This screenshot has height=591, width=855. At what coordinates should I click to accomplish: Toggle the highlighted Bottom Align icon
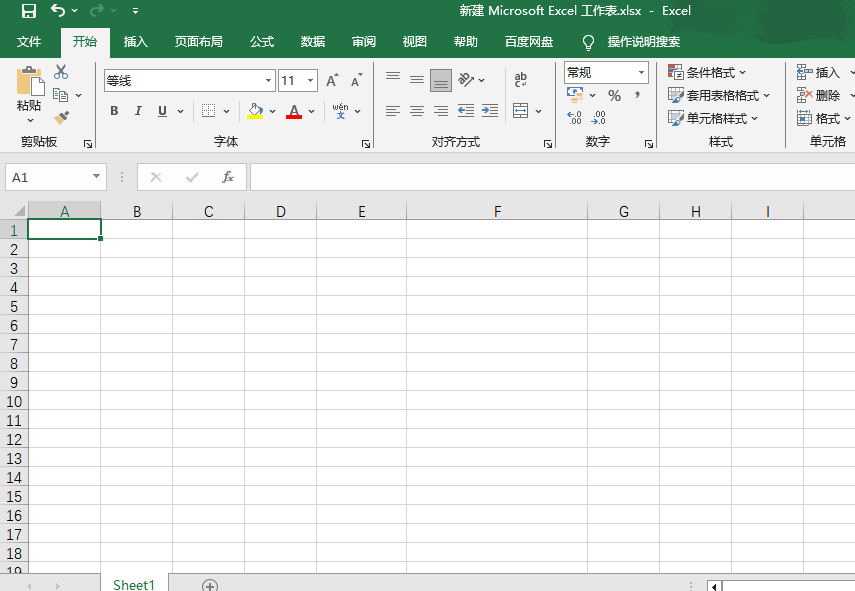coord(441,81)
